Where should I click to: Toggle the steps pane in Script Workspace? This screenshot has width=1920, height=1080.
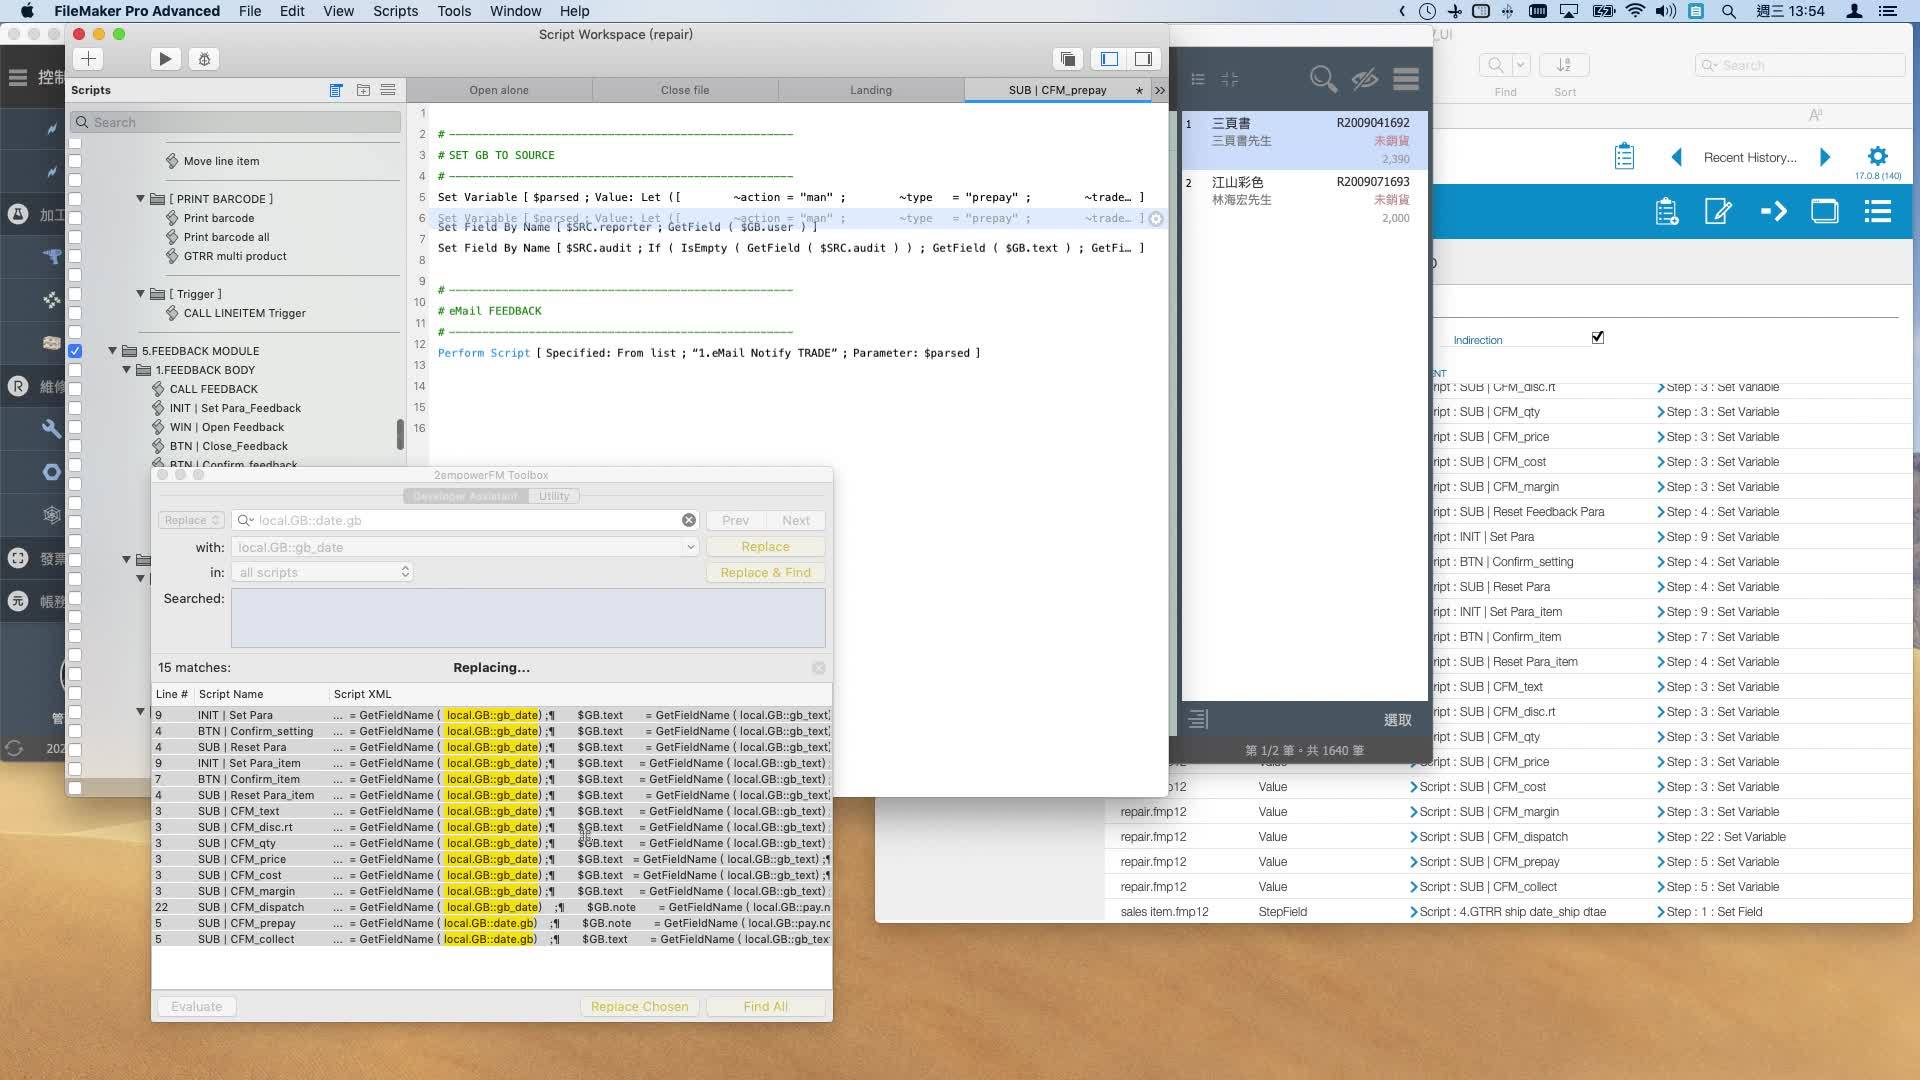click(1143, 59)
